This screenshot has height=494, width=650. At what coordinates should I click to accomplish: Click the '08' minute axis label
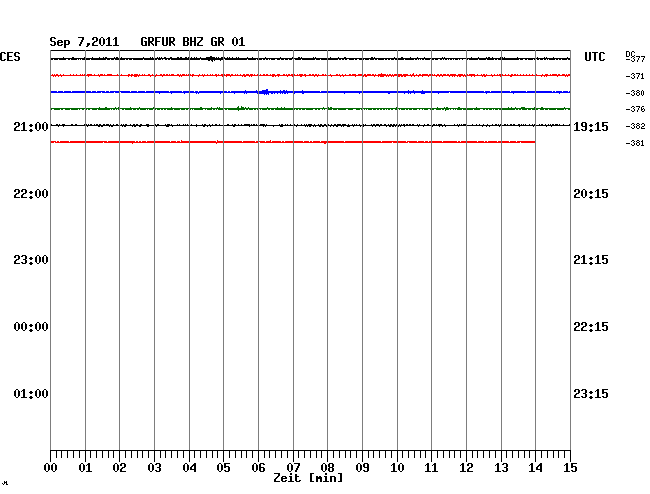327,468
